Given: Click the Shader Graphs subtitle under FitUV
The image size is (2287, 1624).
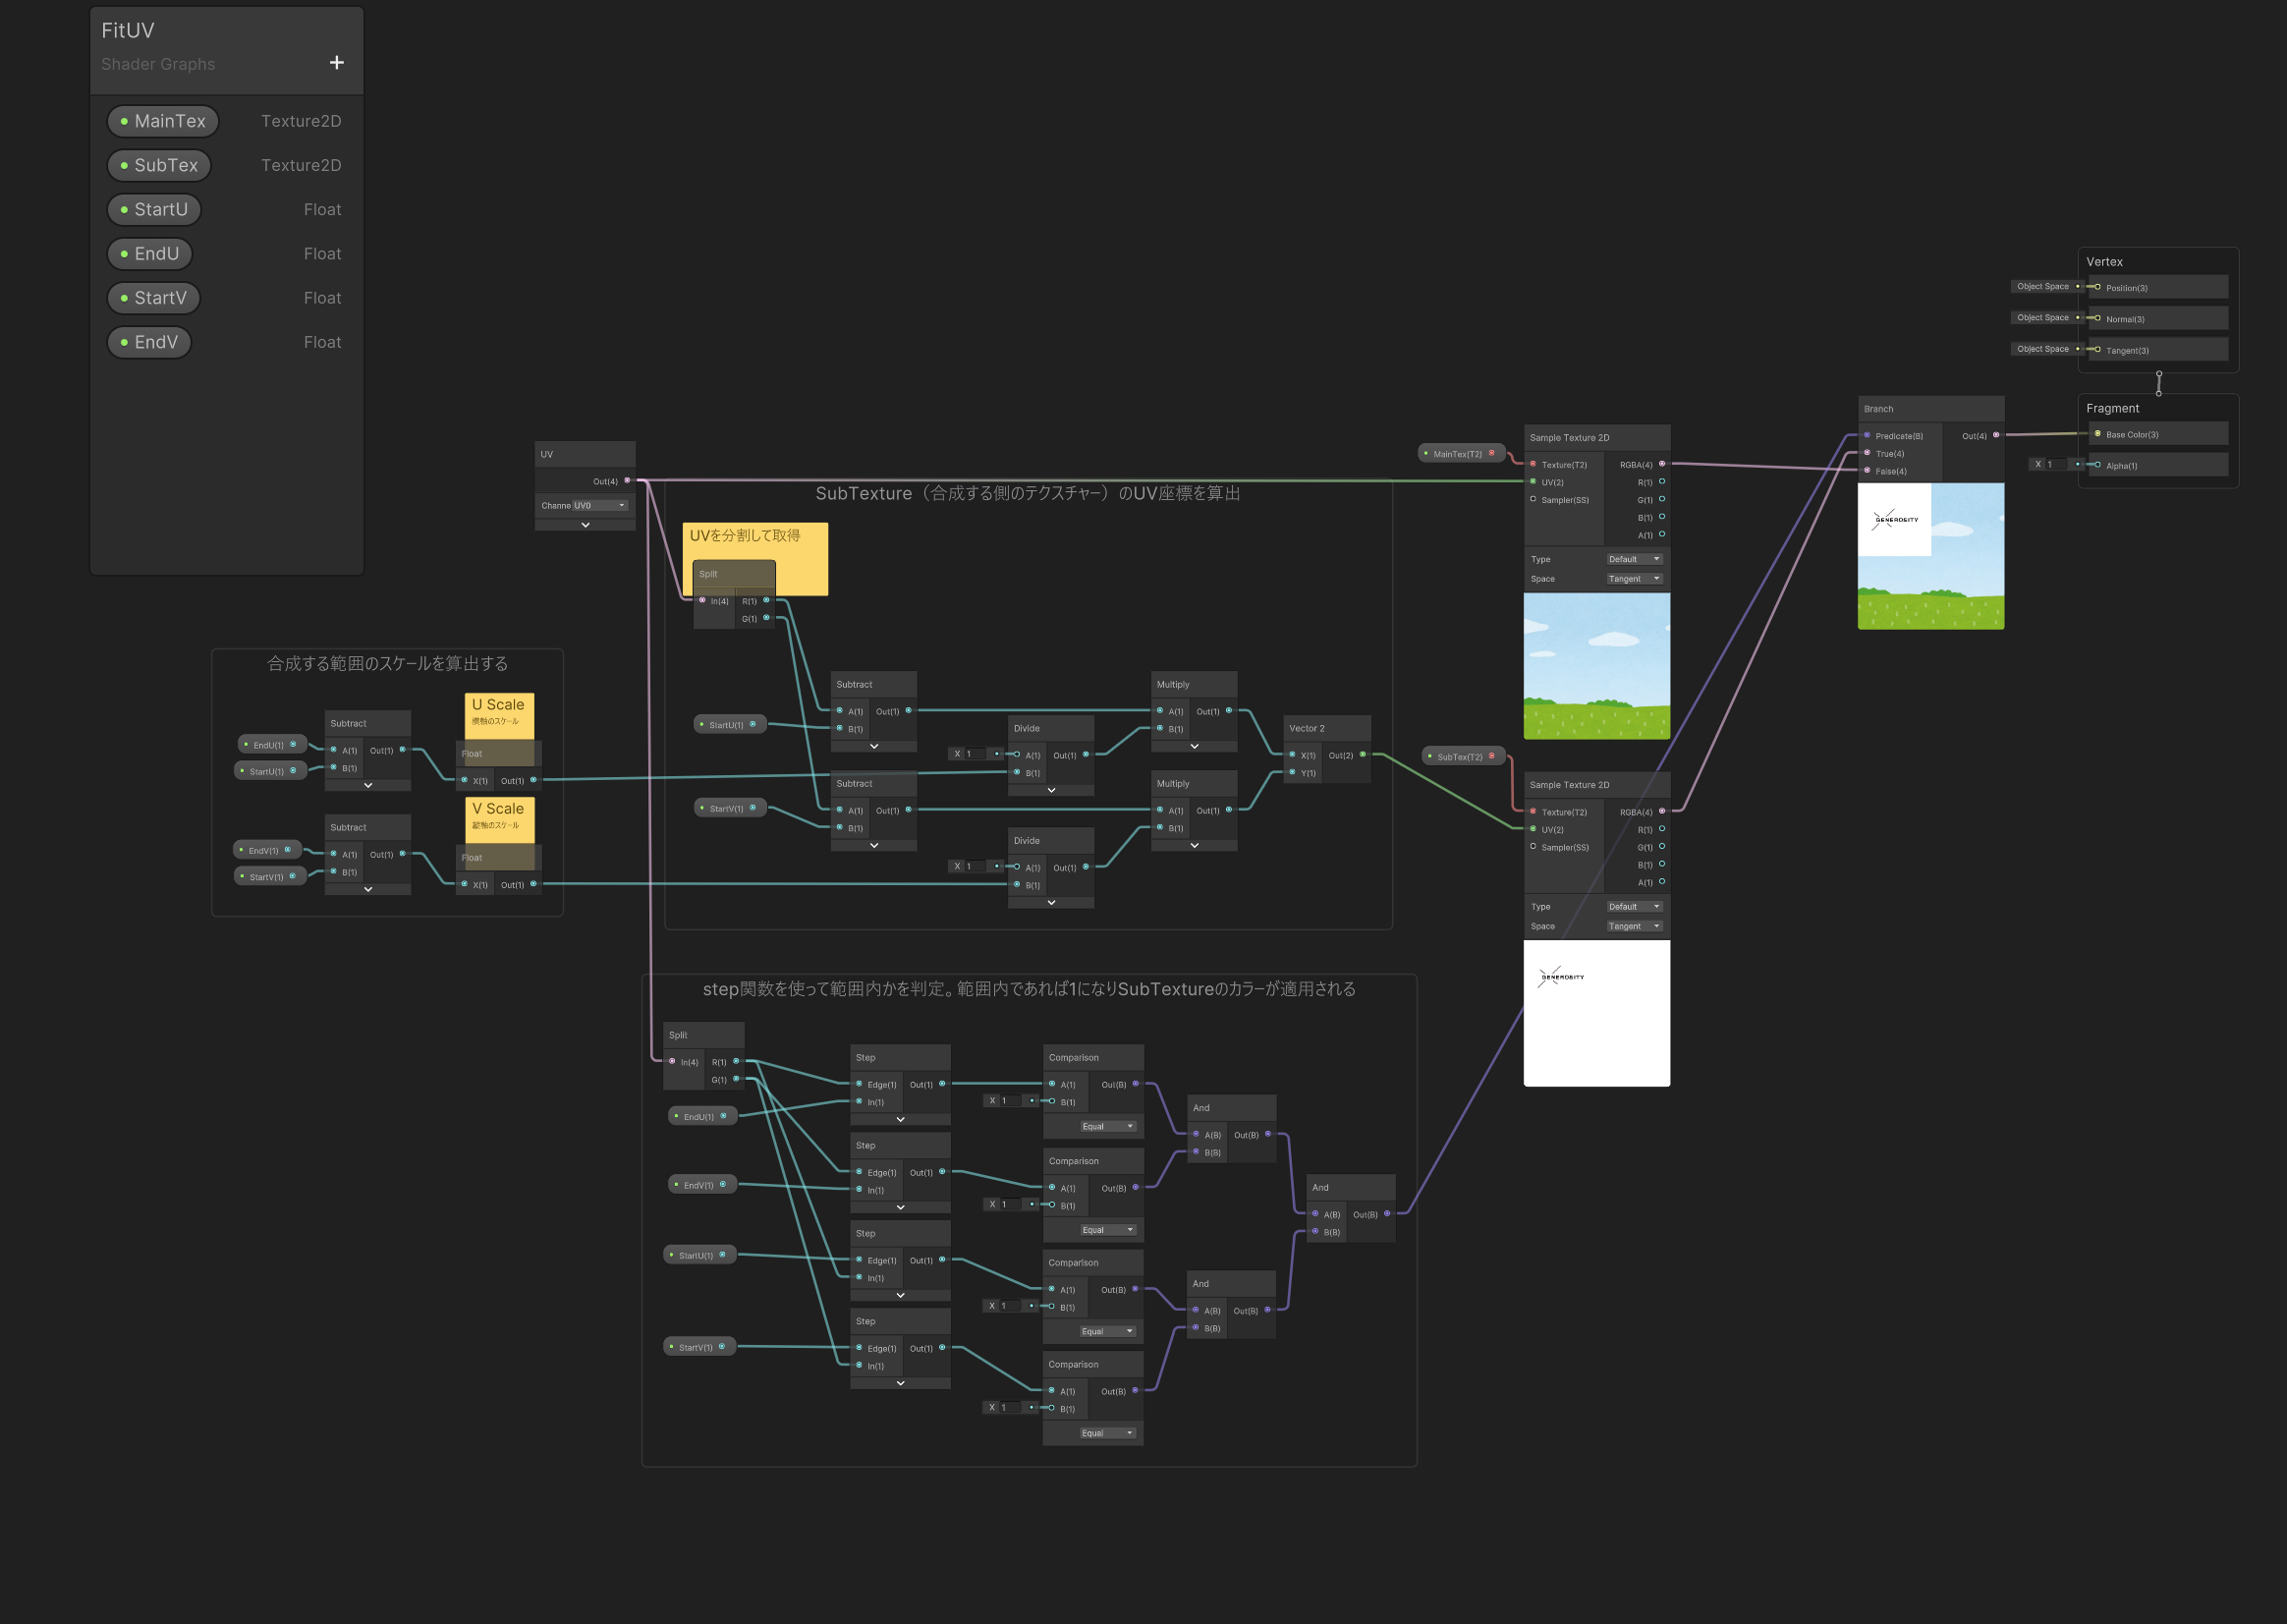Looking at the screenshot, I should click(x=158, y=64).
